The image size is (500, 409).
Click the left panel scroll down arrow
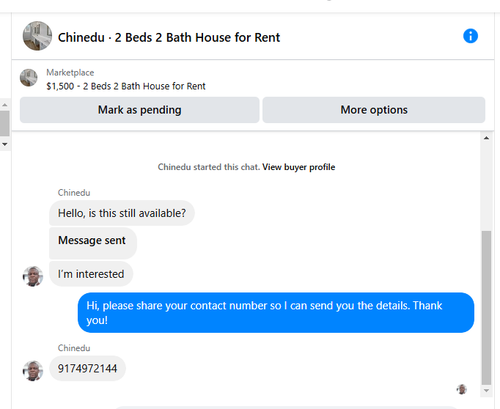[x=5, y=144]
